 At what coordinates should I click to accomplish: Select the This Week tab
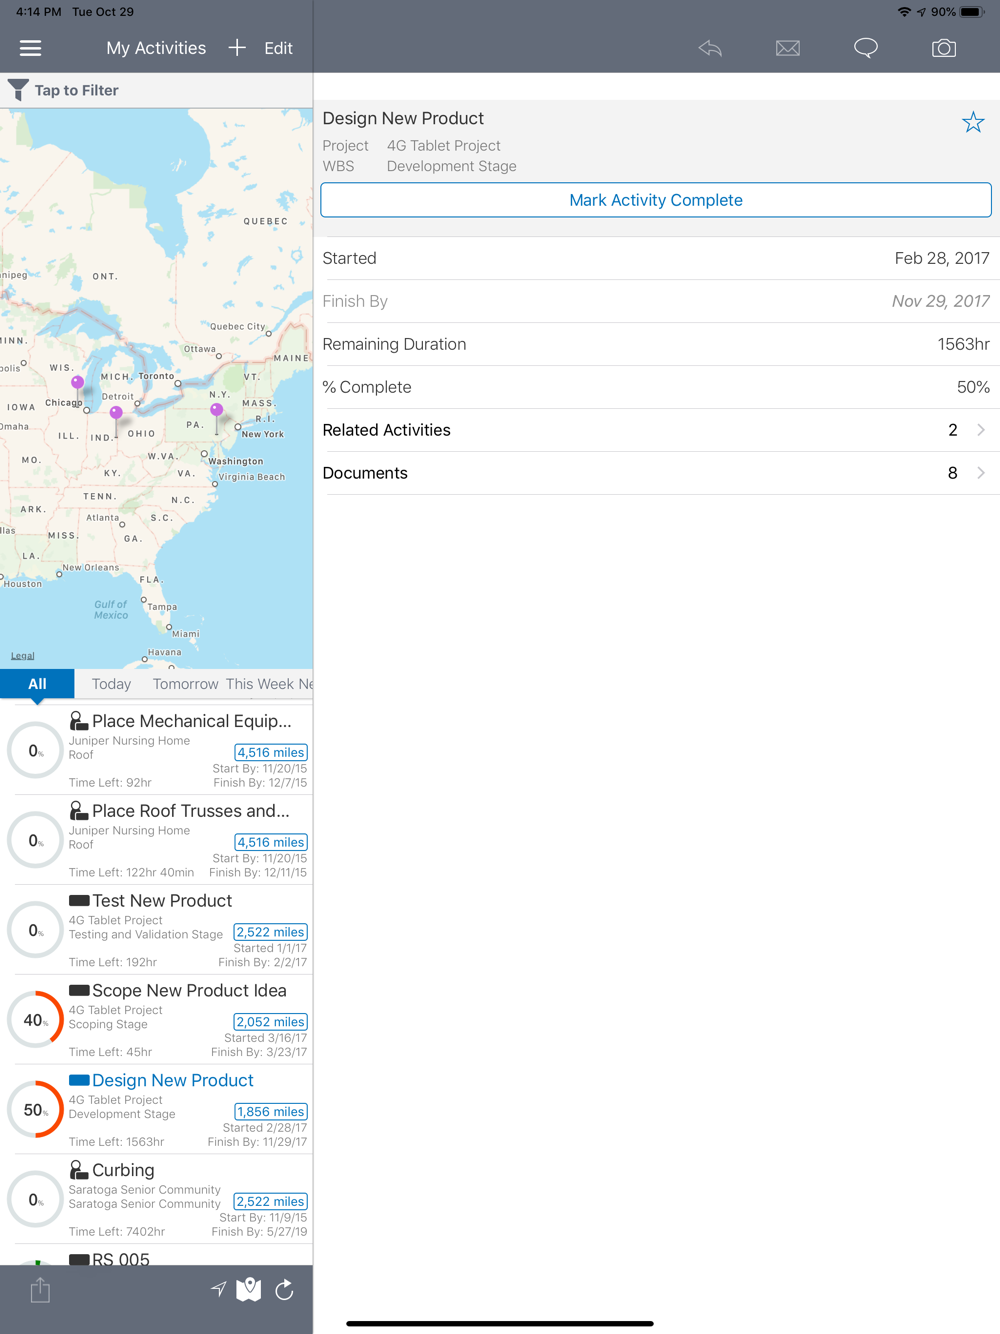[259, 684]
